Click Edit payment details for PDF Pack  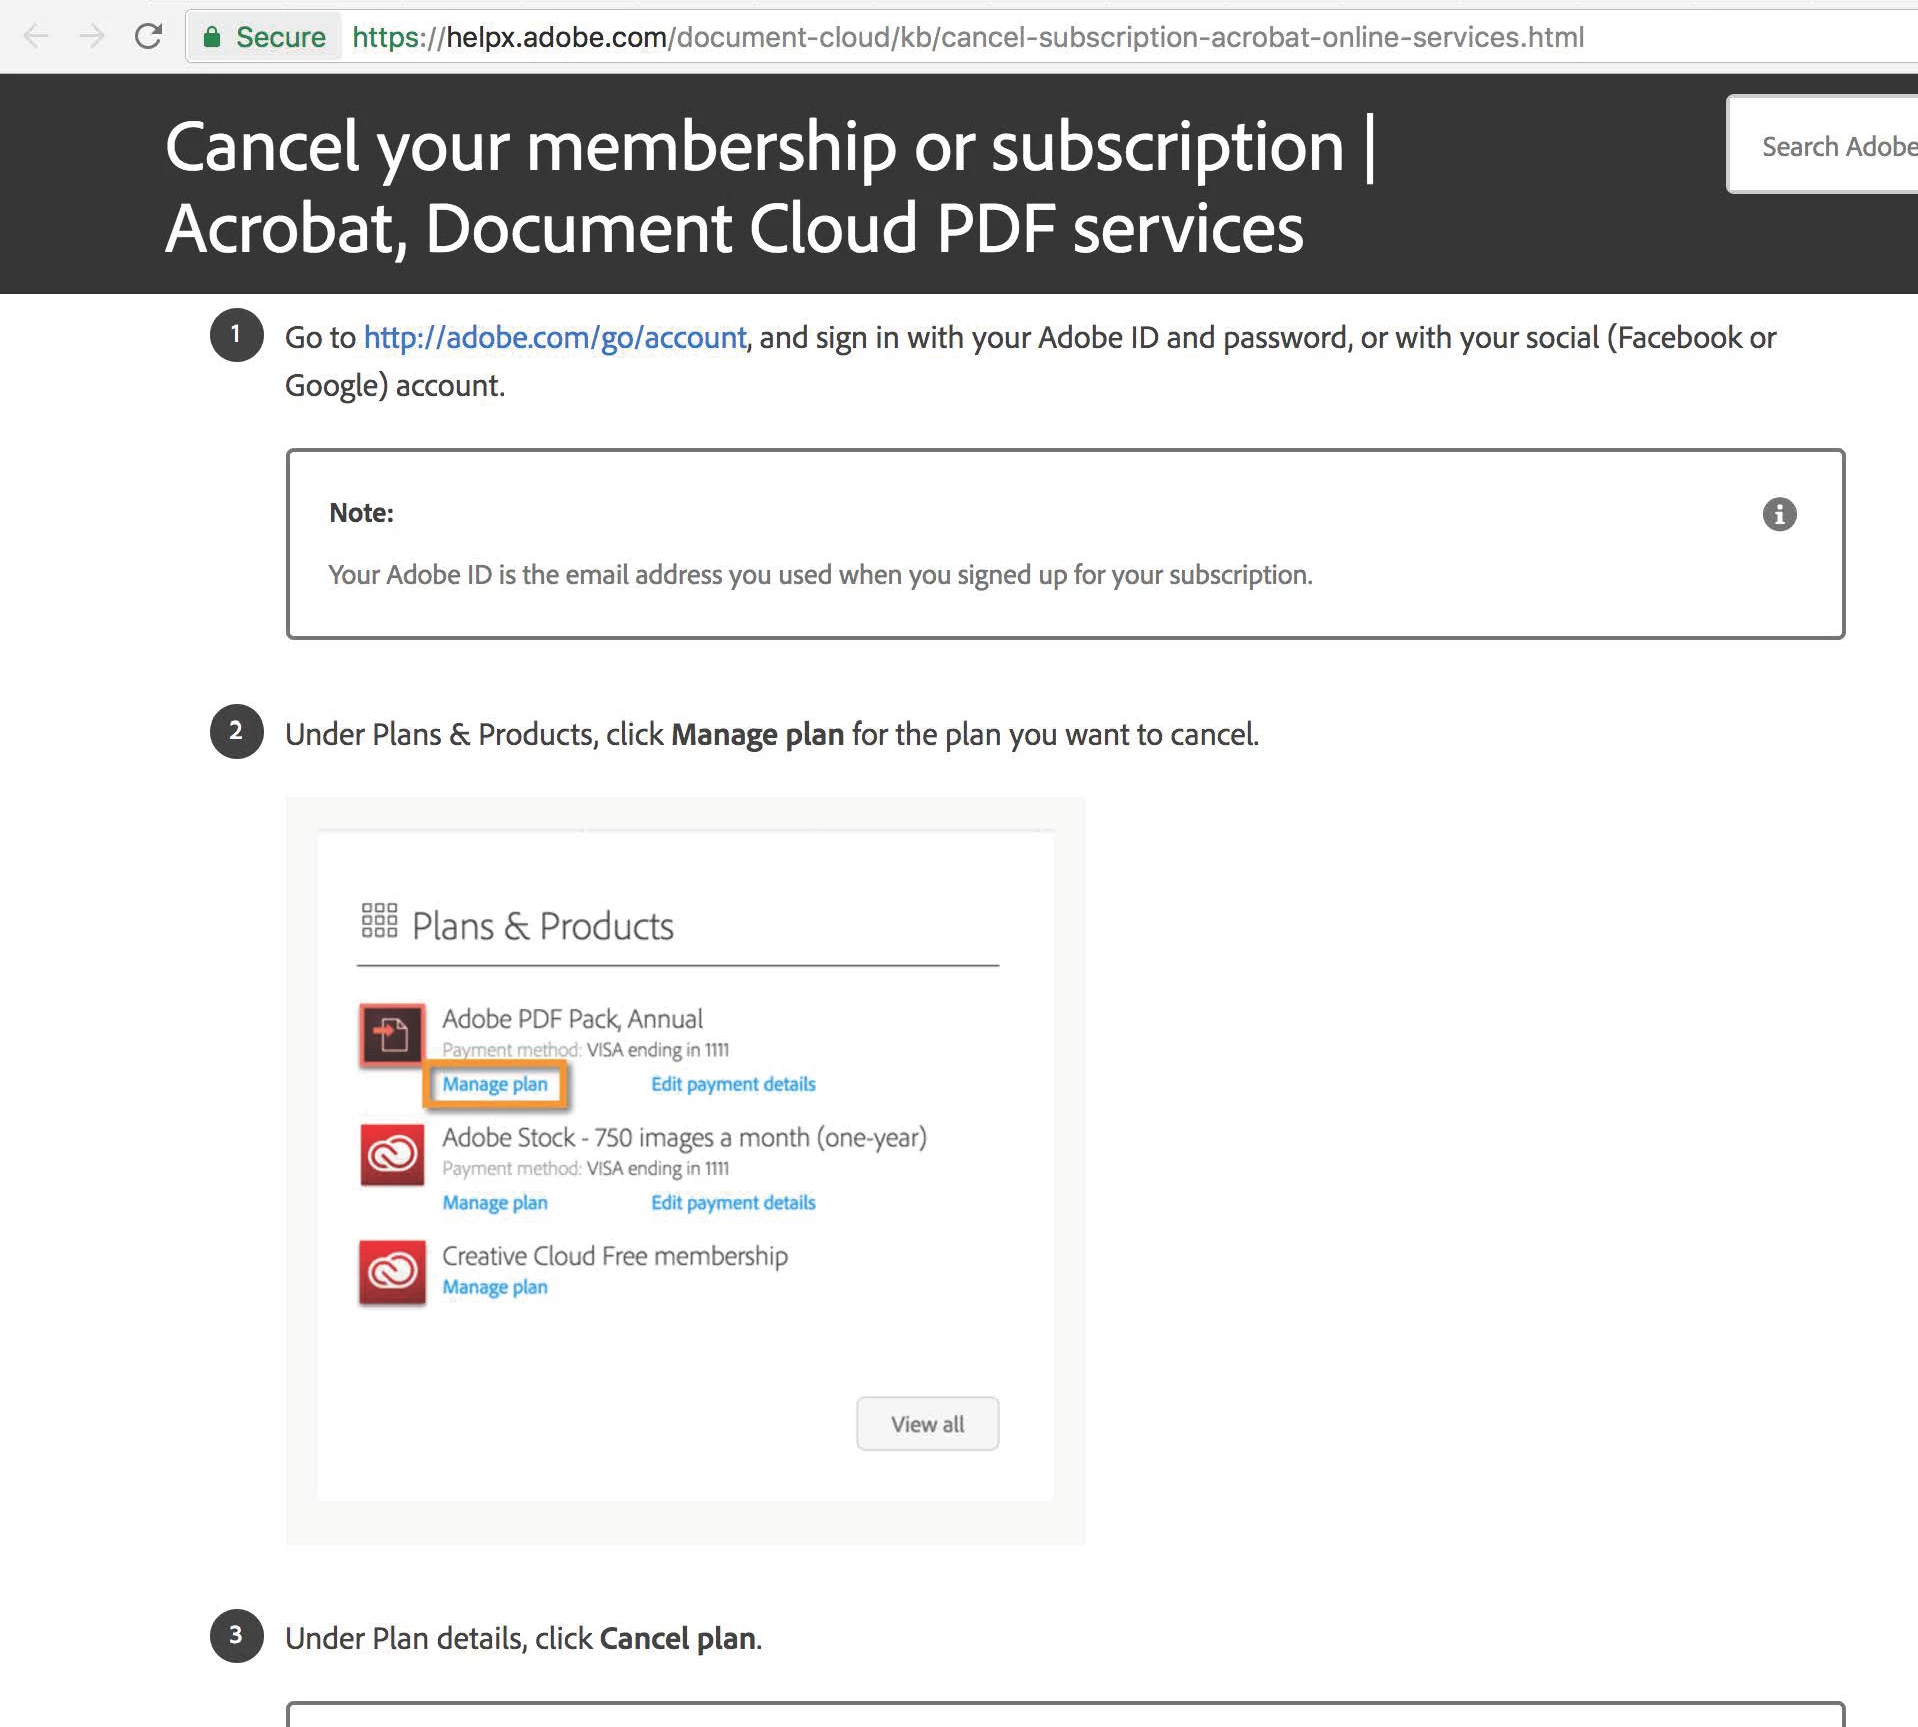pos(733,1084)
